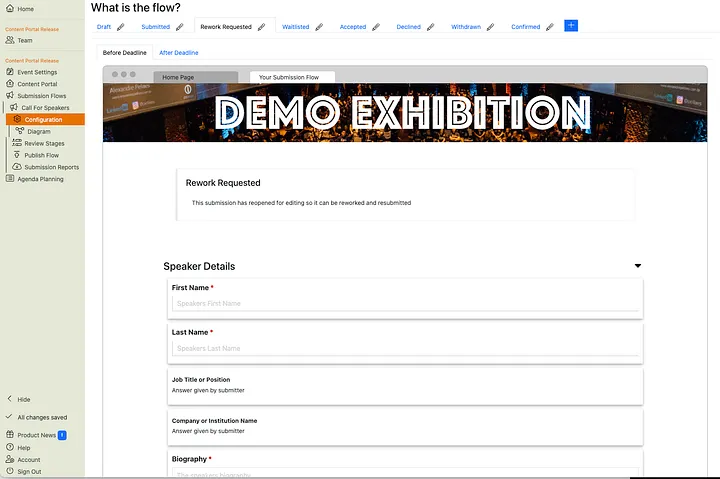Click the Content Portal icon
This screenshot has width=720, height=479.
tap(10, 84)
